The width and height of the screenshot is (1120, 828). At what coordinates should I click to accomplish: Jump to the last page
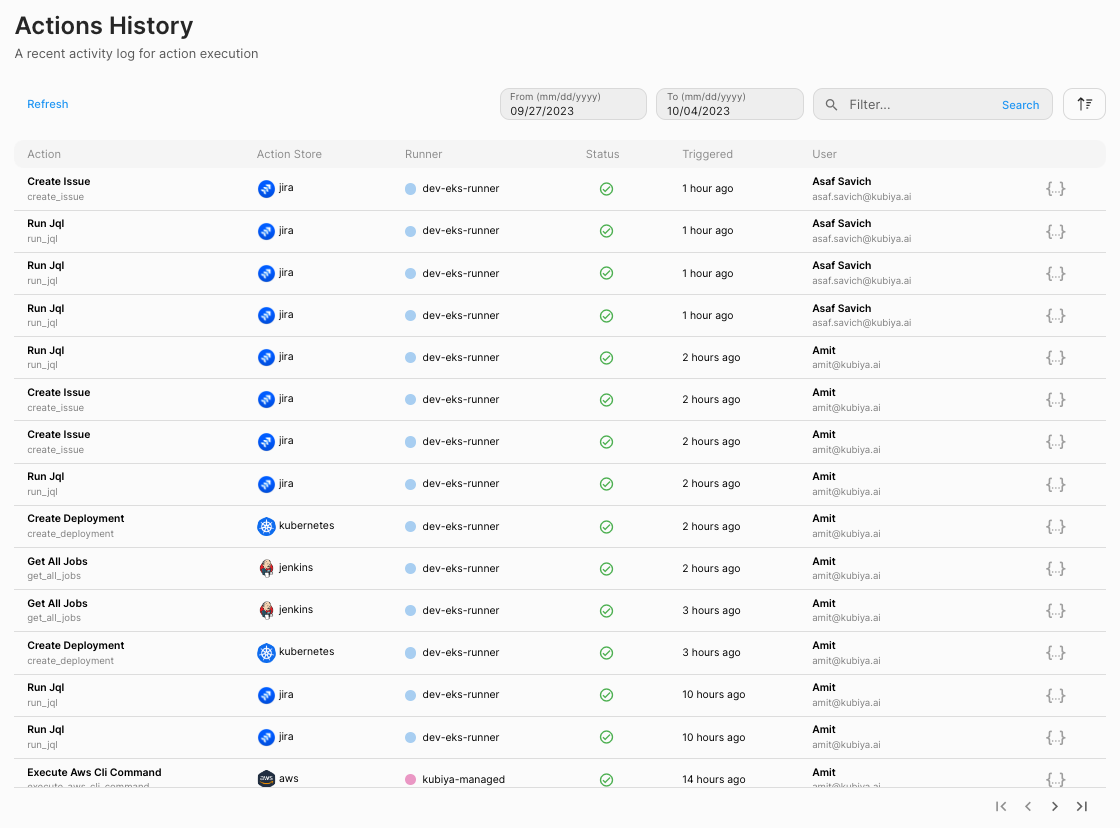click(1082, 806)
